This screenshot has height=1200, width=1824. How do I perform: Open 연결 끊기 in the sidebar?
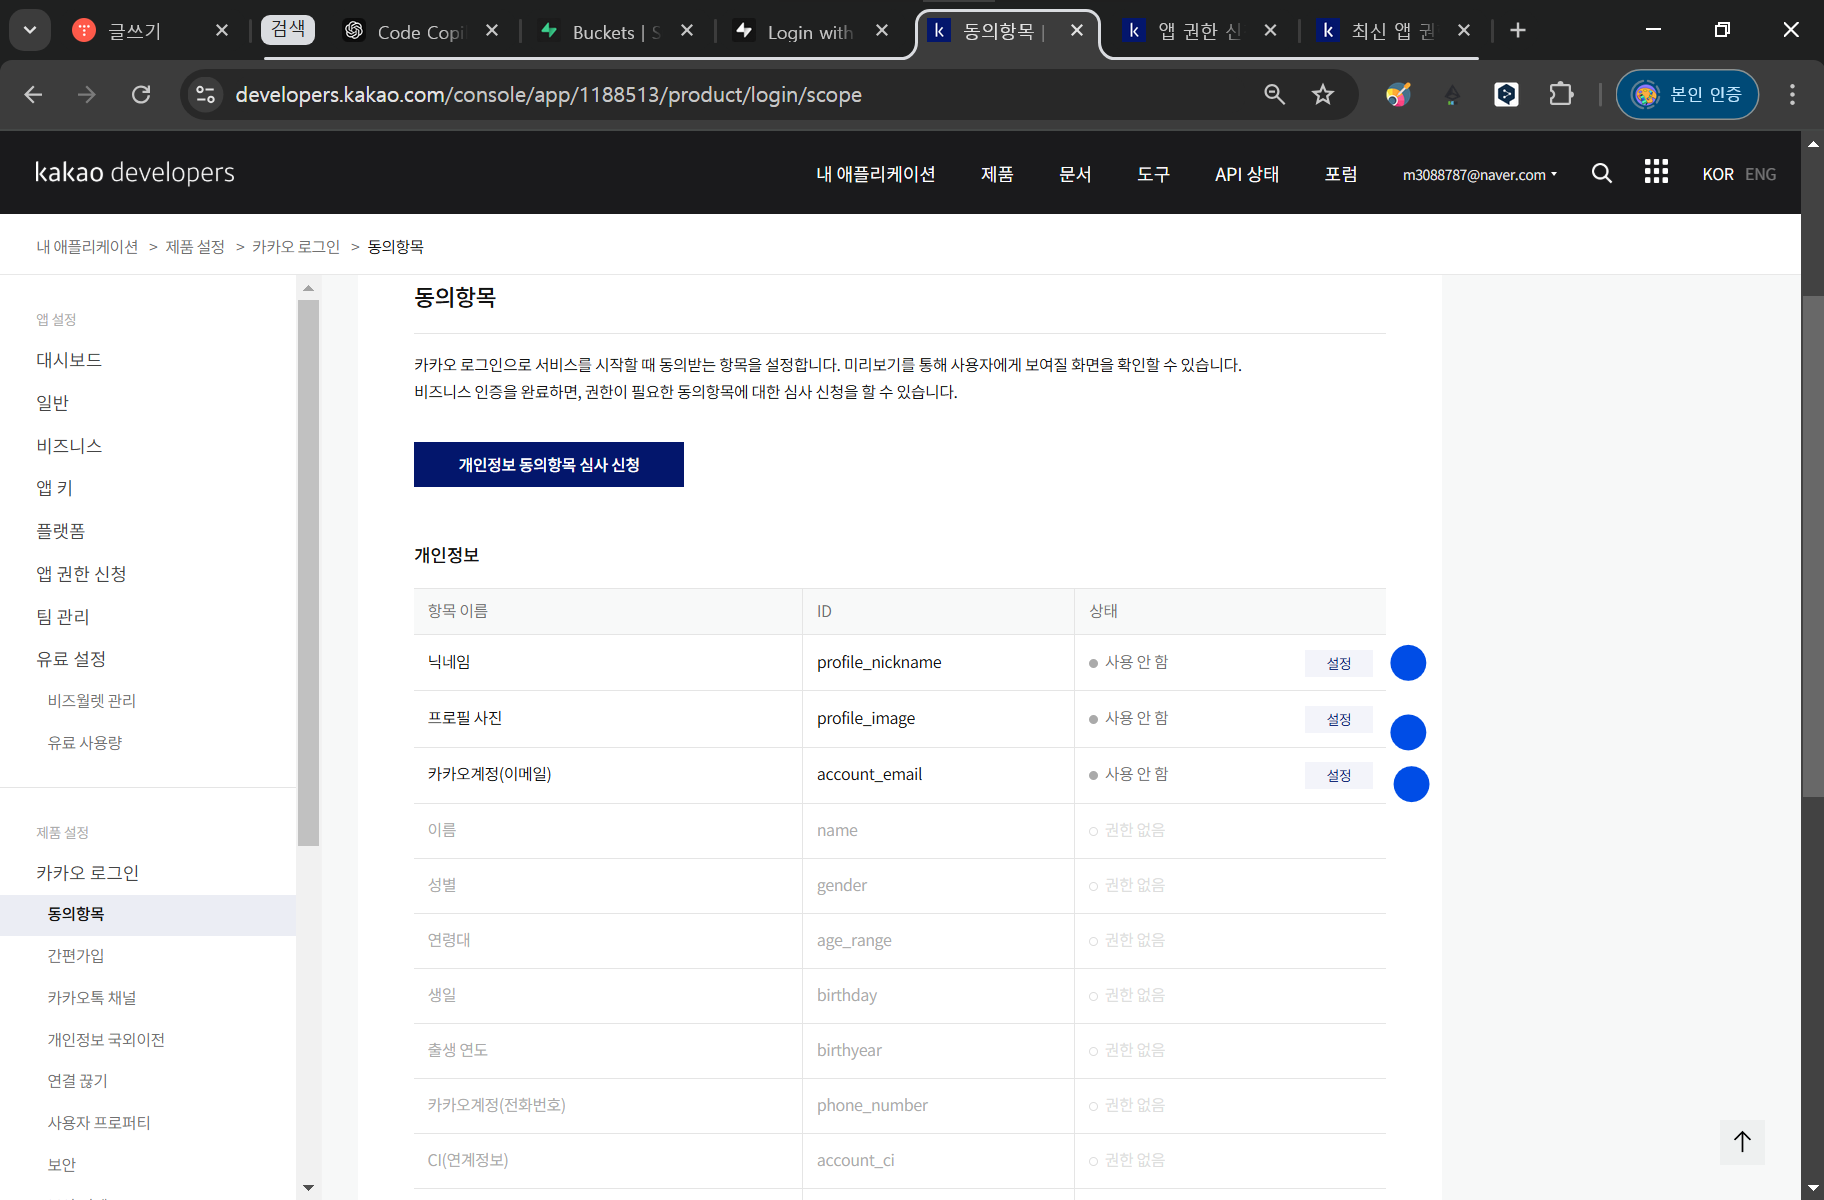[78, 1081]
